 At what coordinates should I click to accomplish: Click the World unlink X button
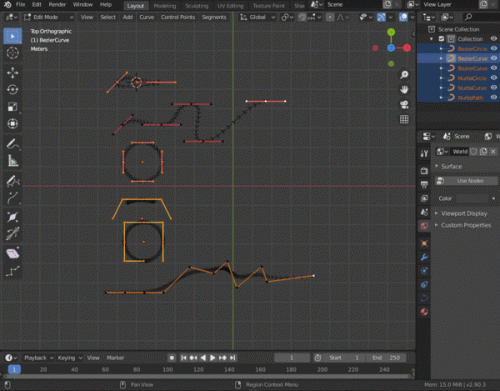click(x=493, y=152)
